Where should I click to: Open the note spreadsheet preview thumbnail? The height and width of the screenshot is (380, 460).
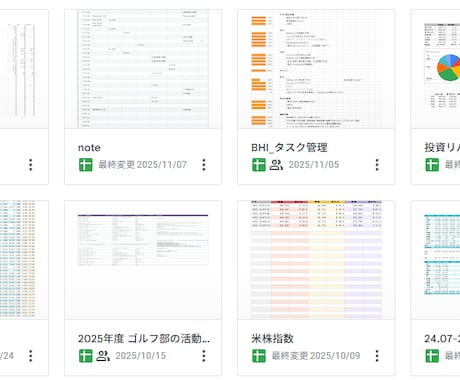pyautogui.click(x=143, y=69)
